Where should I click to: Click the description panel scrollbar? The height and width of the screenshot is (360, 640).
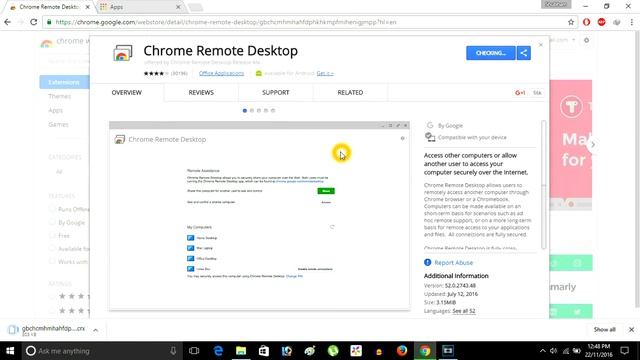543,184
